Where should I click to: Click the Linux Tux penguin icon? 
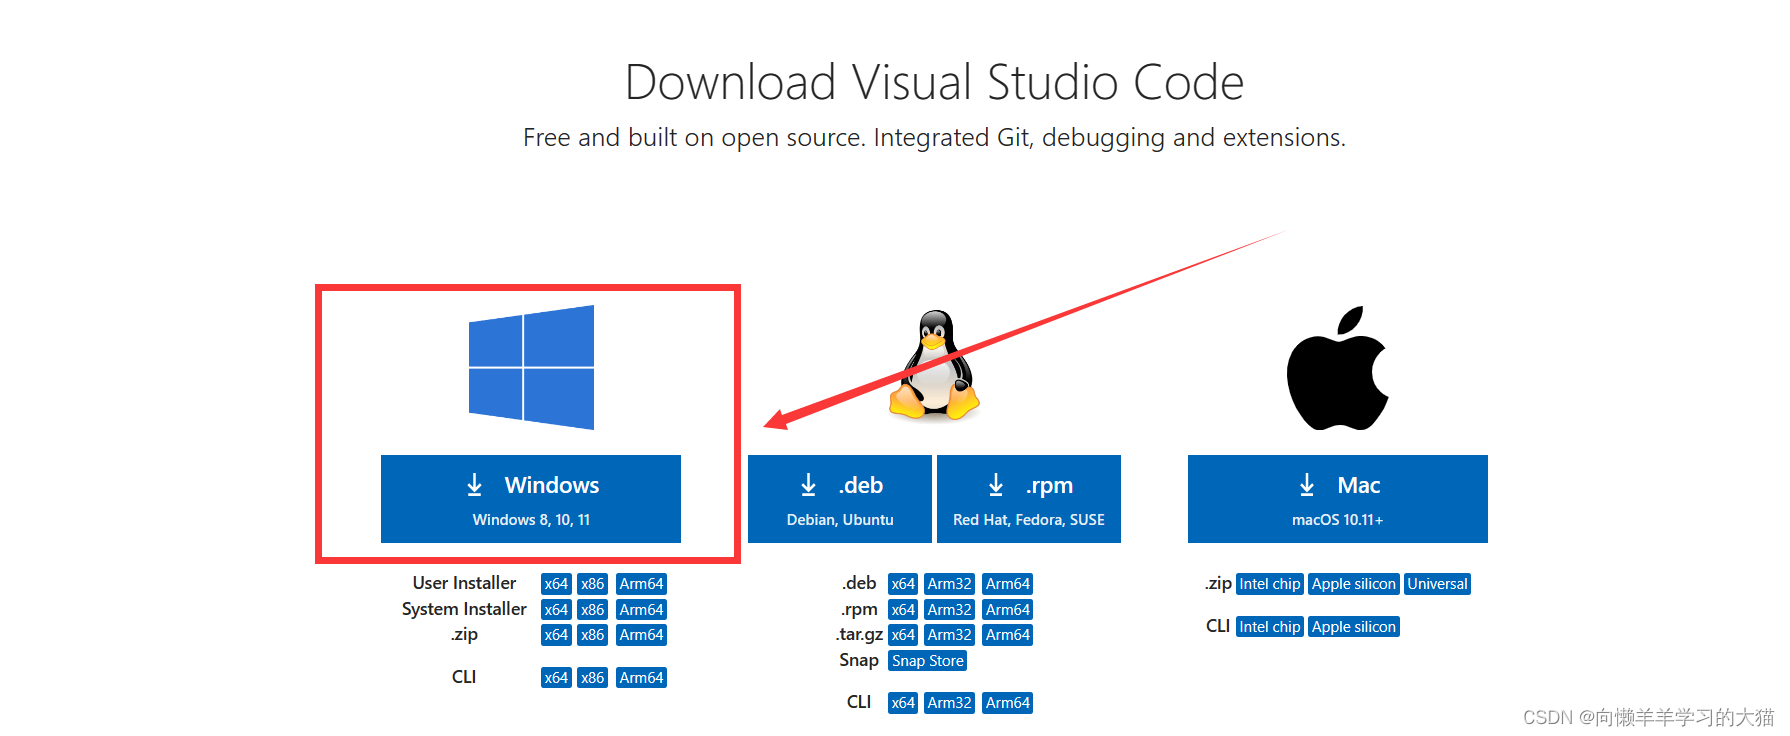(935, 364)
